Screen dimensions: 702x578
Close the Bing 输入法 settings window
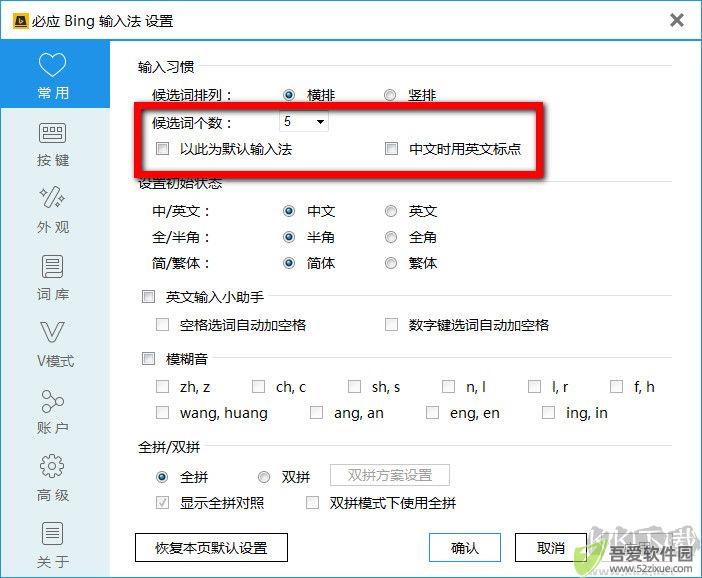pyautogui.click(x=676, y=20)
